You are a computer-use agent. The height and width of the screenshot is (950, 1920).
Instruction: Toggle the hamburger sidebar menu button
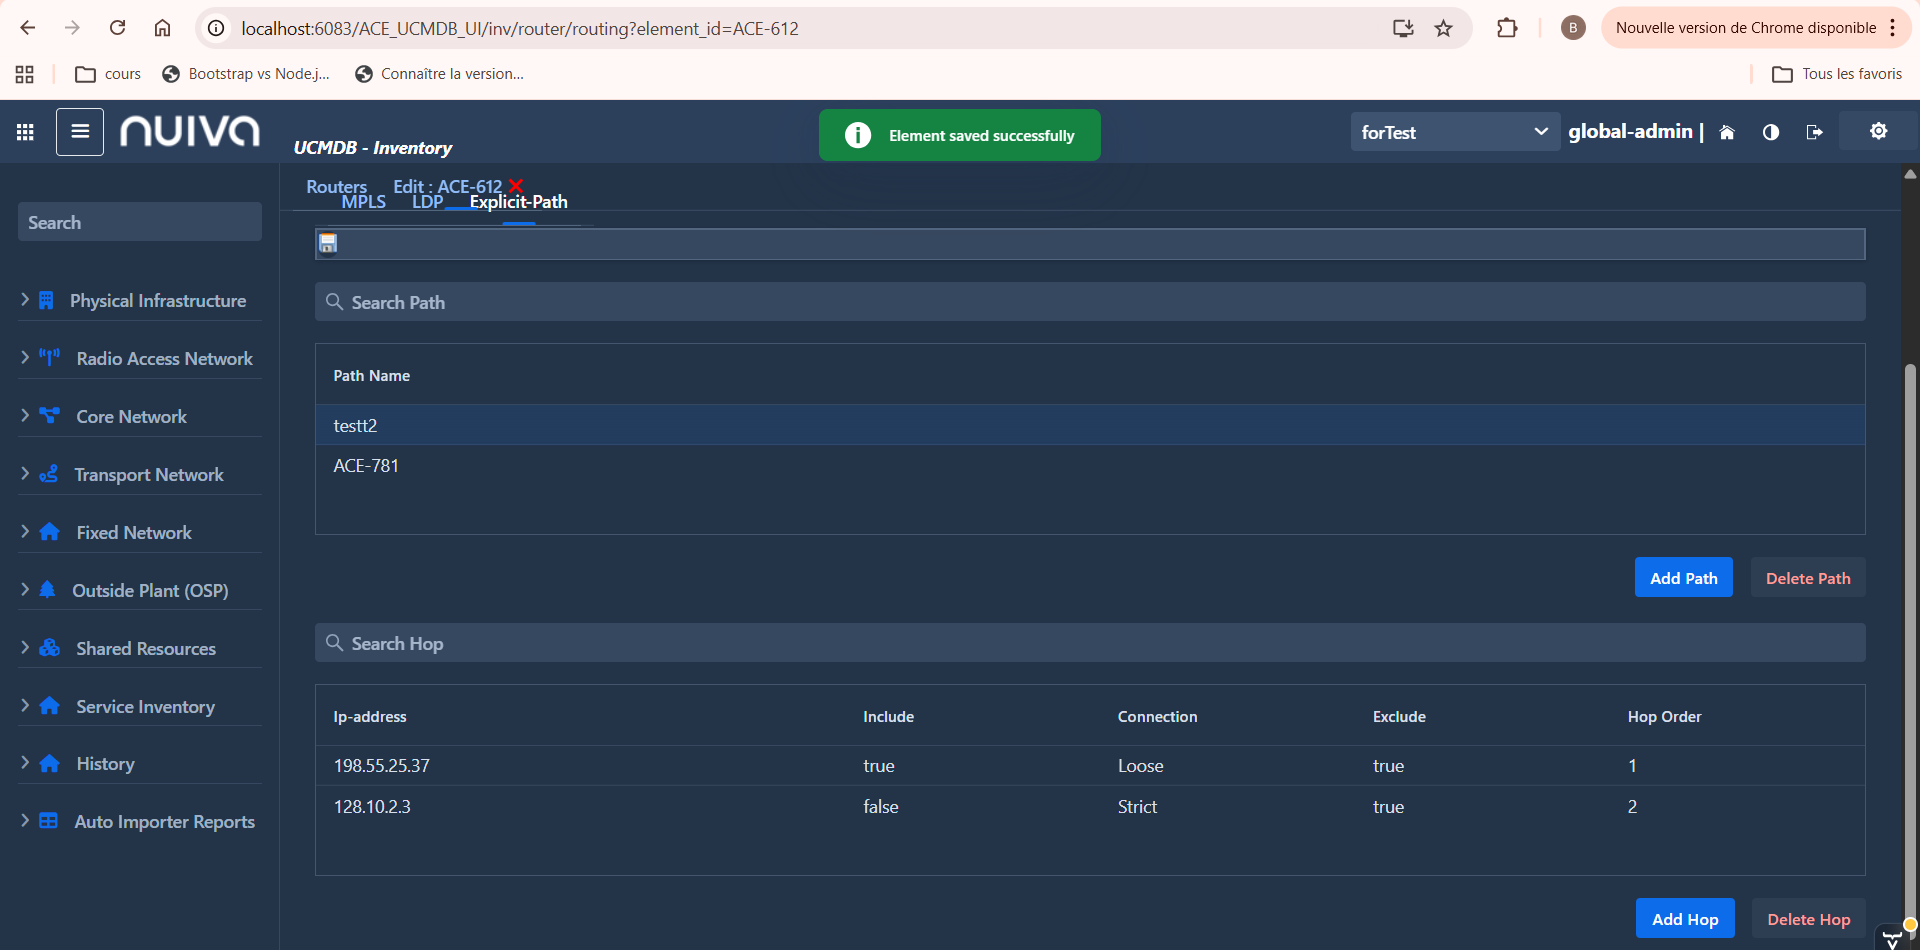(80, 132)
